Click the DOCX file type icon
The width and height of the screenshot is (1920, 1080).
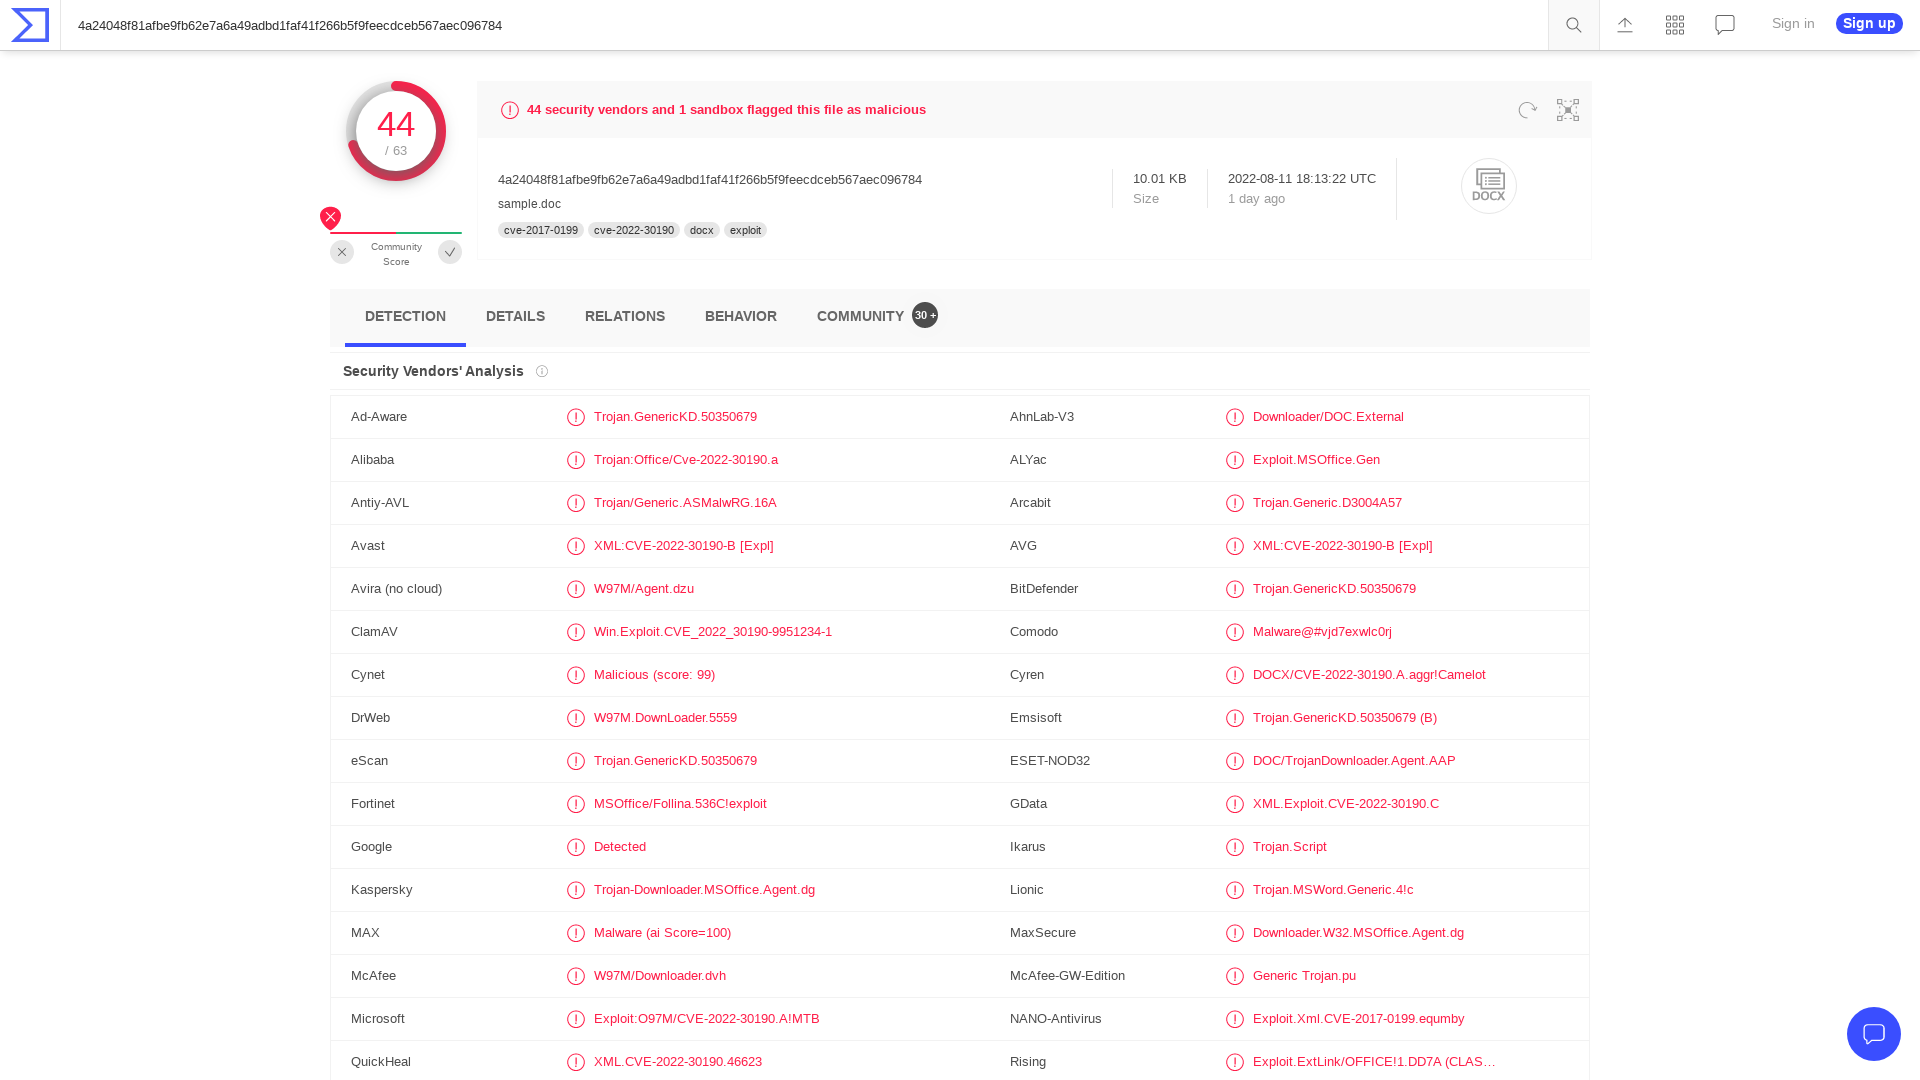point(1489,186)
